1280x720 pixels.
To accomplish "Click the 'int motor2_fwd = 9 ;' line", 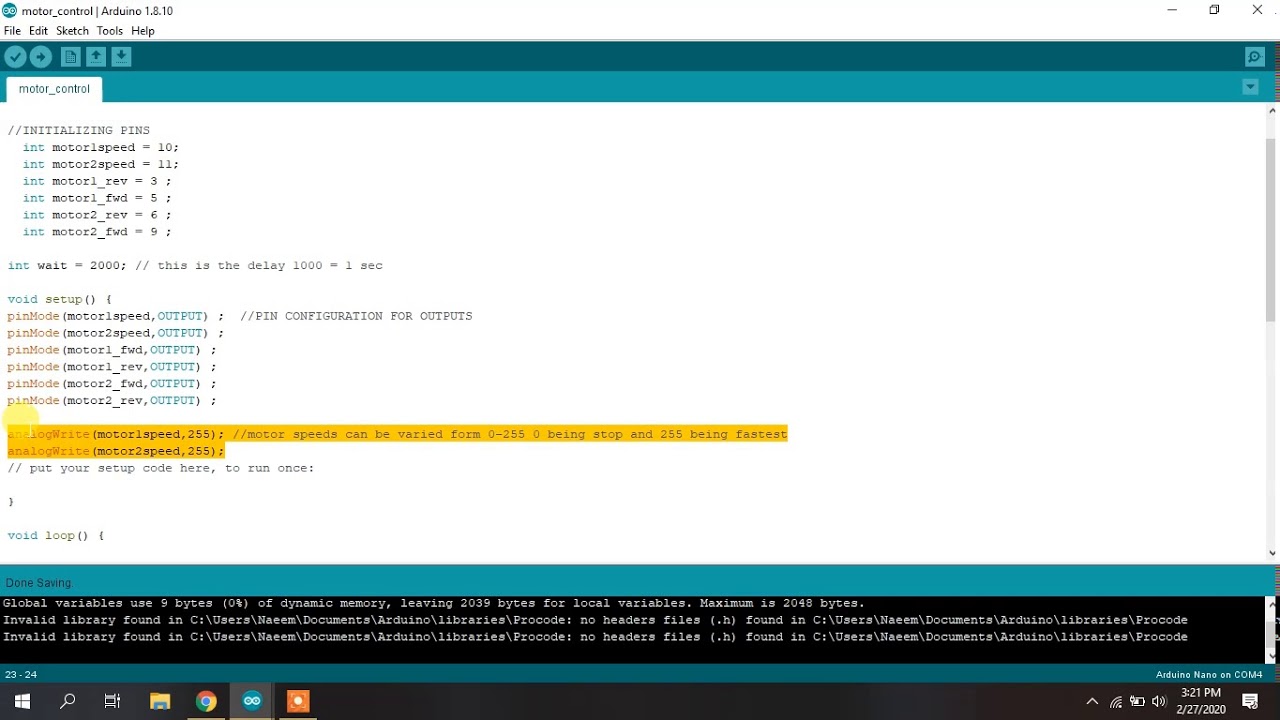I will (97, 232).
